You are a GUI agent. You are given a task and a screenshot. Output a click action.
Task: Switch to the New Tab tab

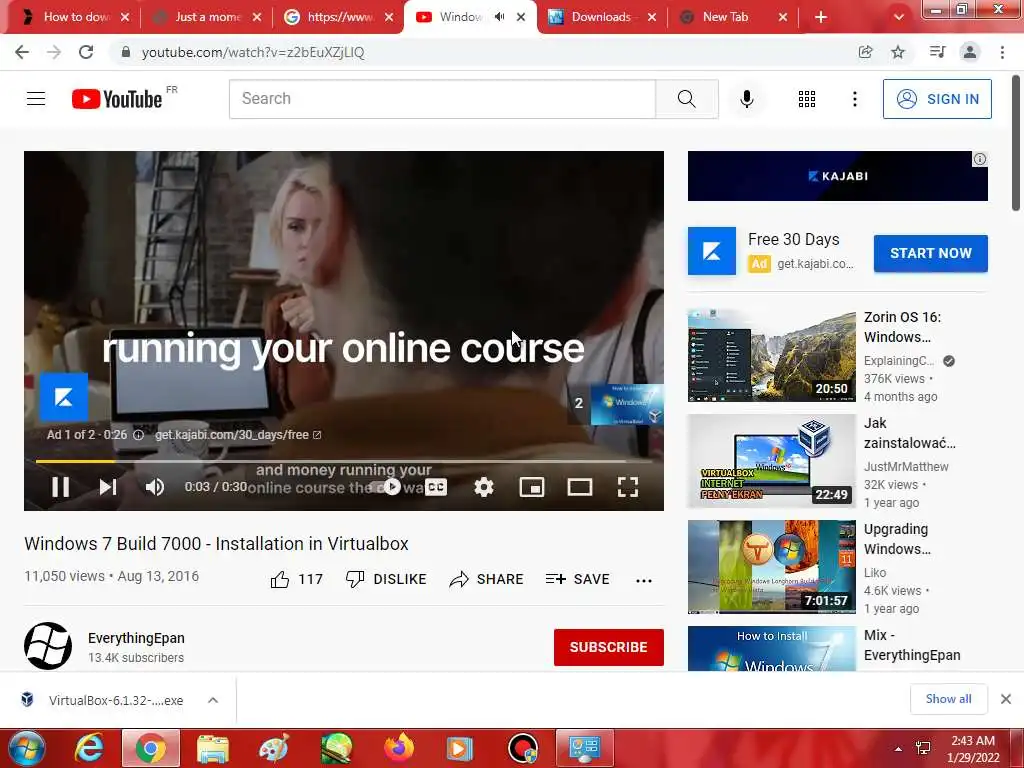733,17
